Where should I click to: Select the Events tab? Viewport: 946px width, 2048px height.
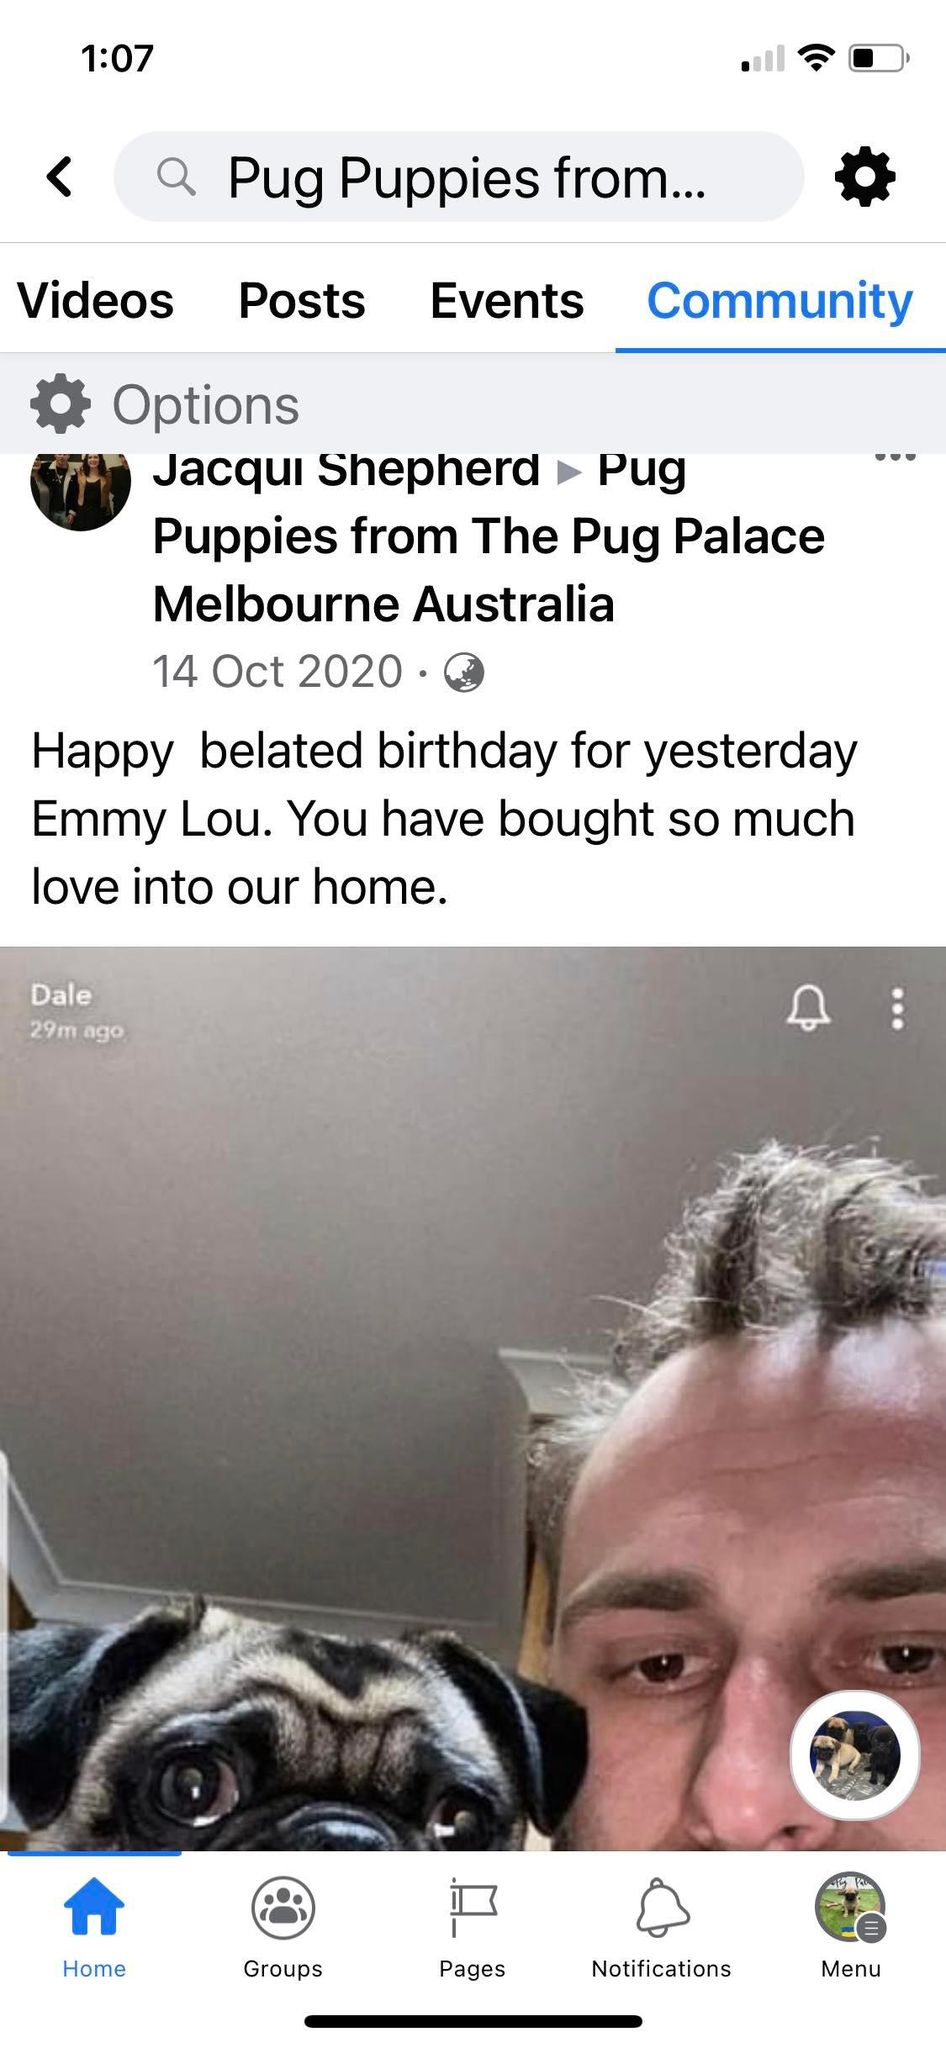point(507,300)
